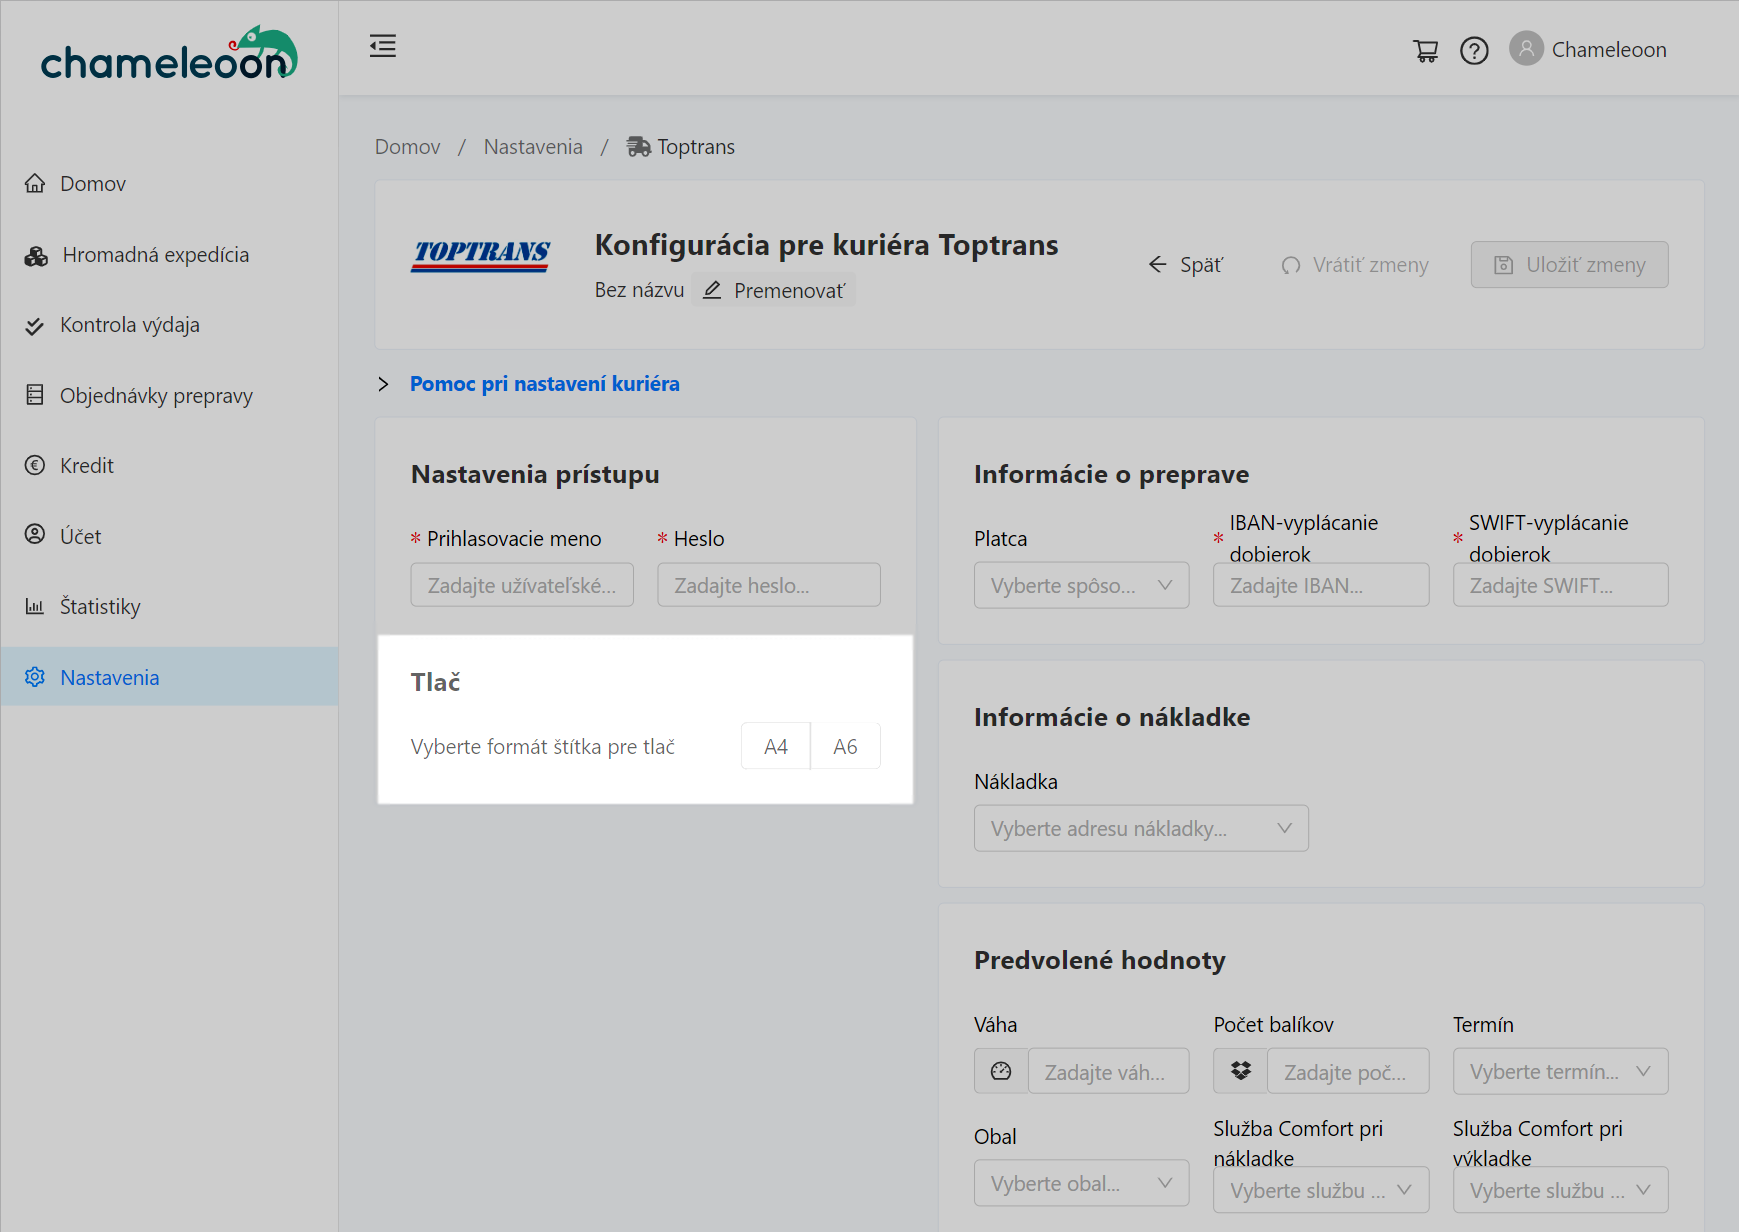Click the pencil icon next to Premenovať

pos(712,290)
